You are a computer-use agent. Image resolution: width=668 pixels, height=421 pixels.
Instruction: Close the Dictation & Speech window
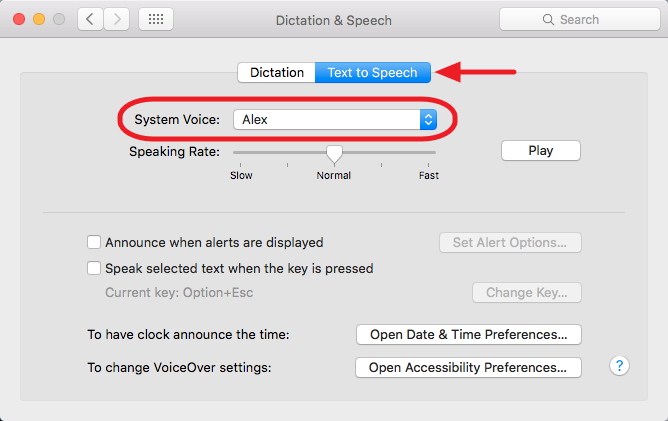20,19
